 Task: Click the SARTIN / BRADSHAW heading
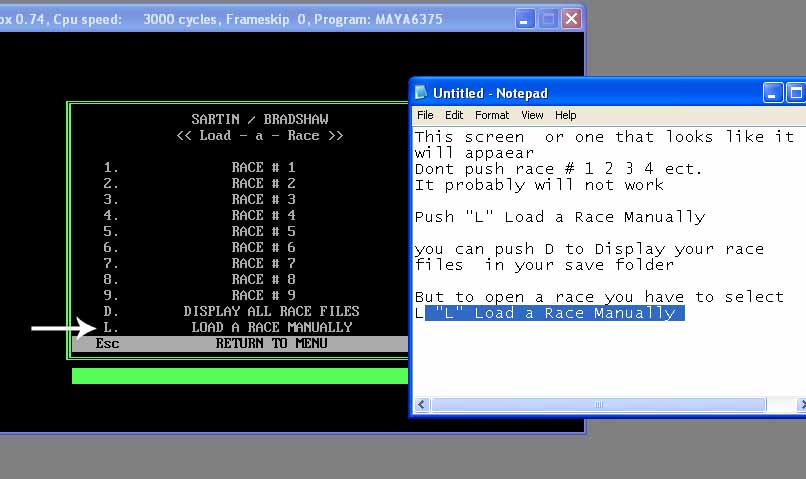(x=260, y=119)
